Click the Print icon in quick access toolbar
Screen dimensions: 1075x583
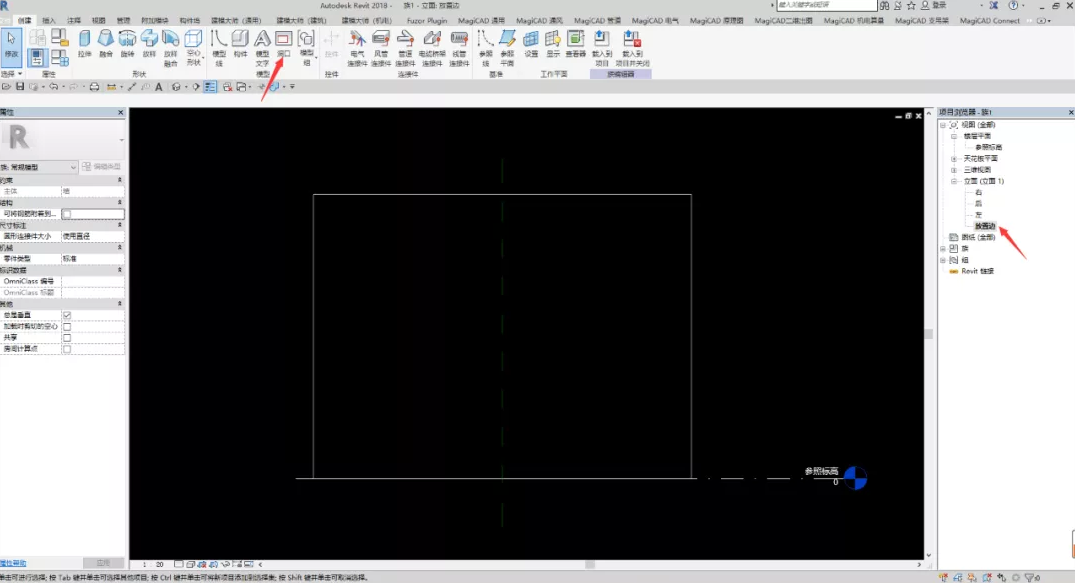pos(95,86)
